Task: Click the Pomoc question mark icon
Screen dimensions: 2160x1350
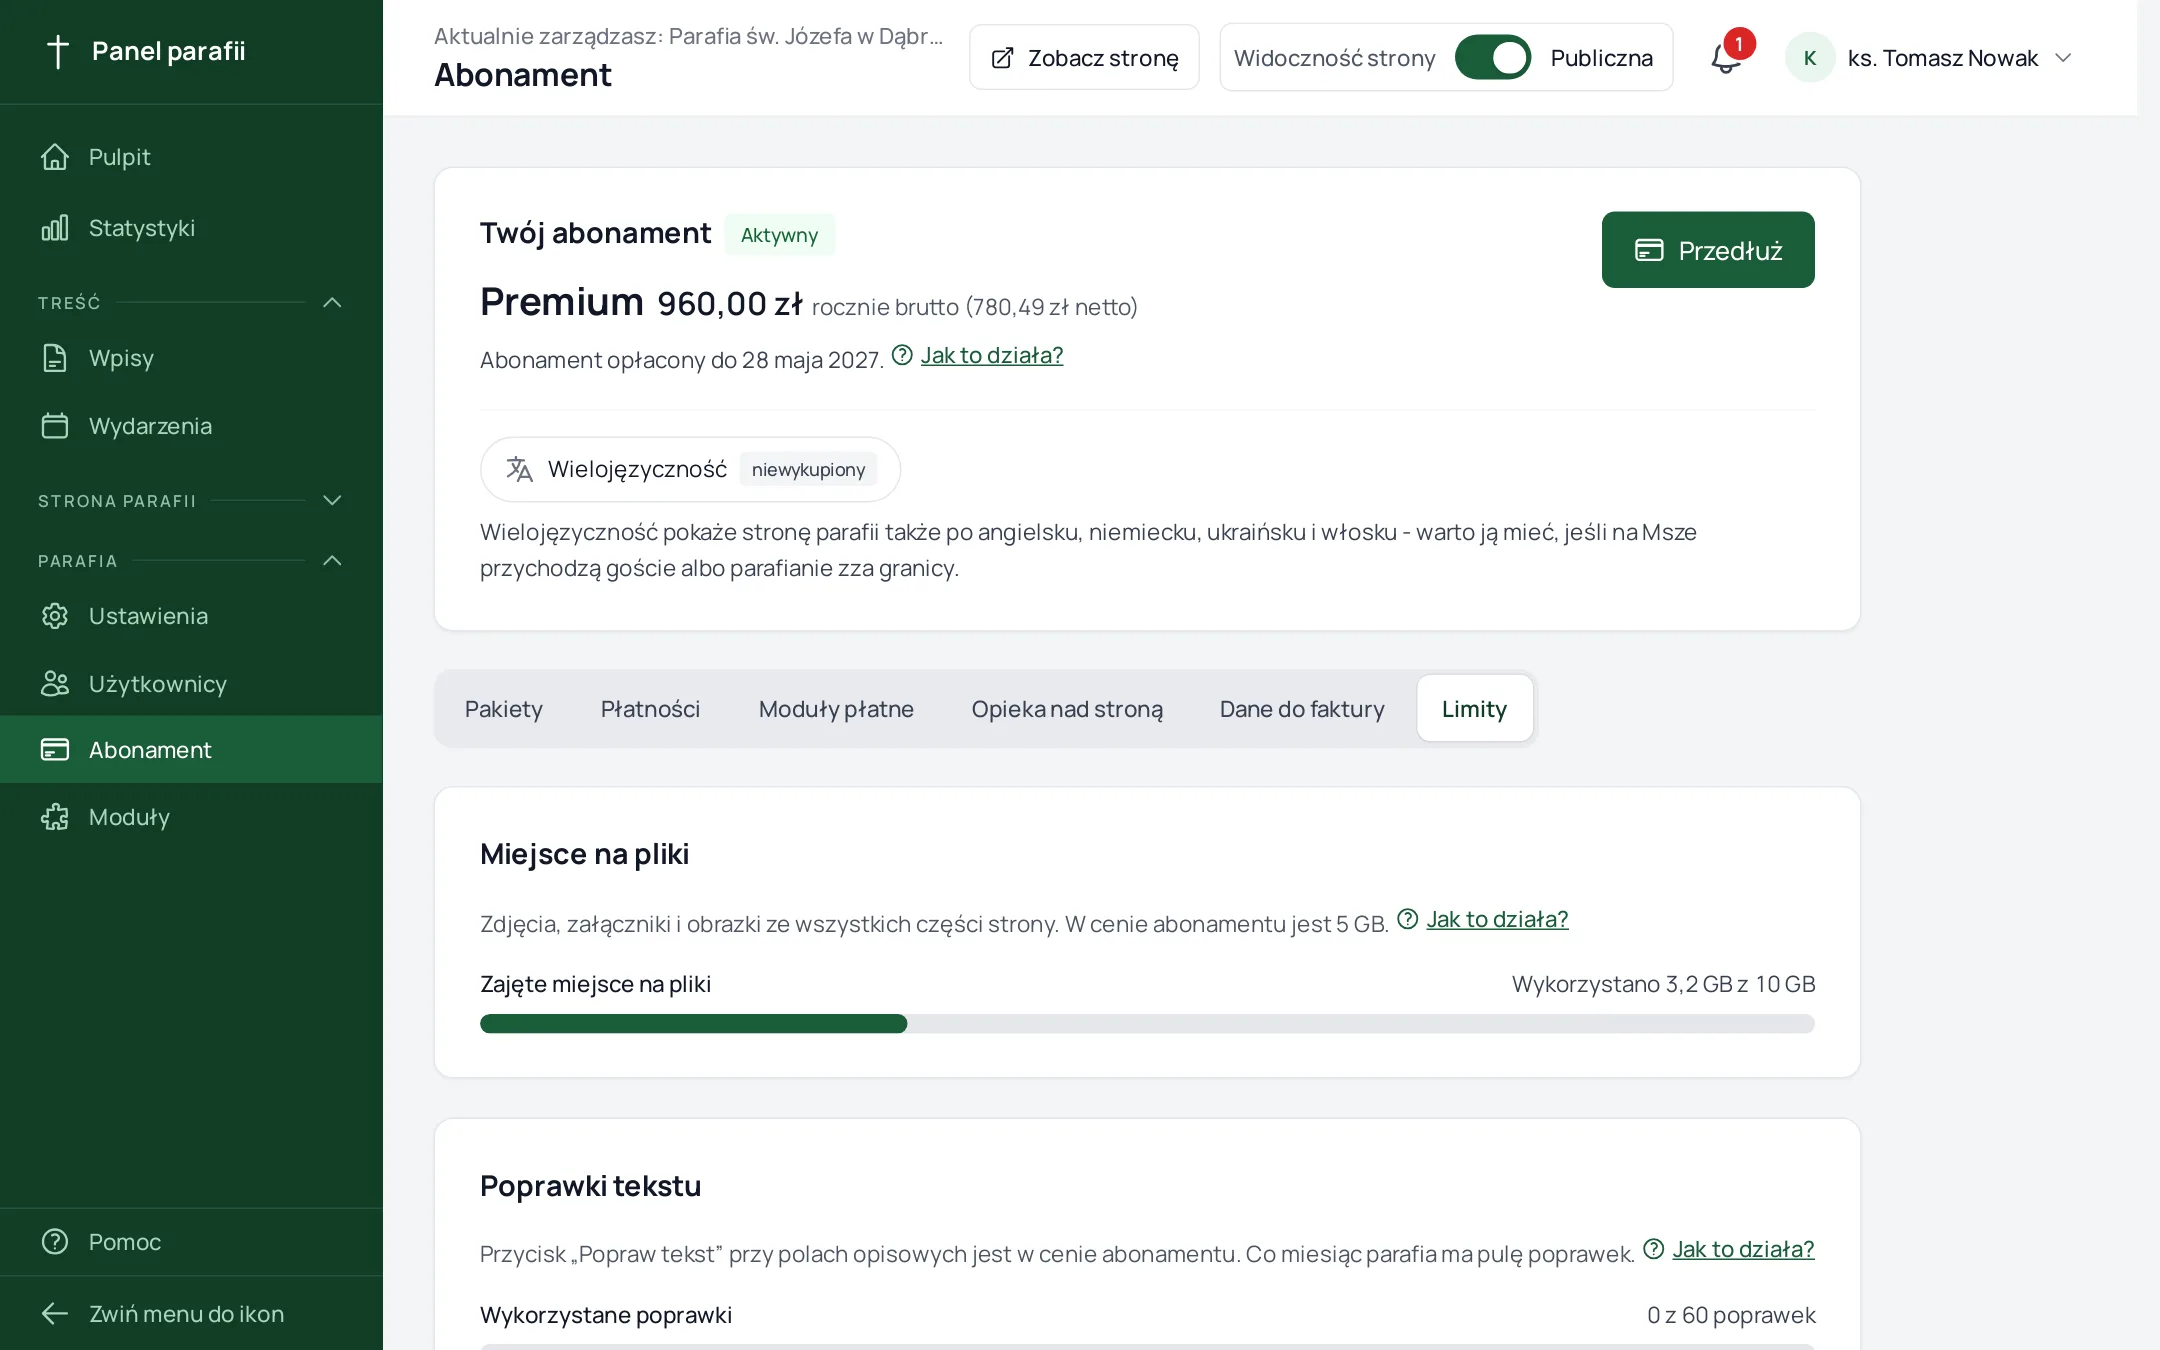Action: (55, 1242)
